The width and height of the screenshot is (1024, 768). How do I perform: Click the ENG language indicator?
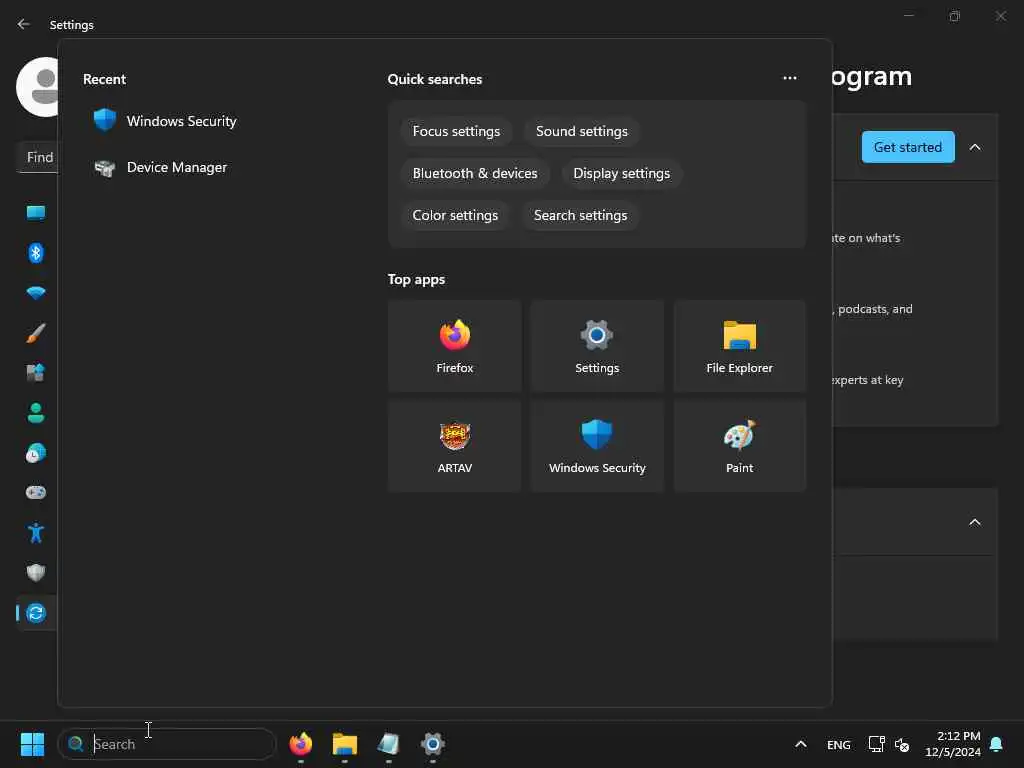pos(839,744)
